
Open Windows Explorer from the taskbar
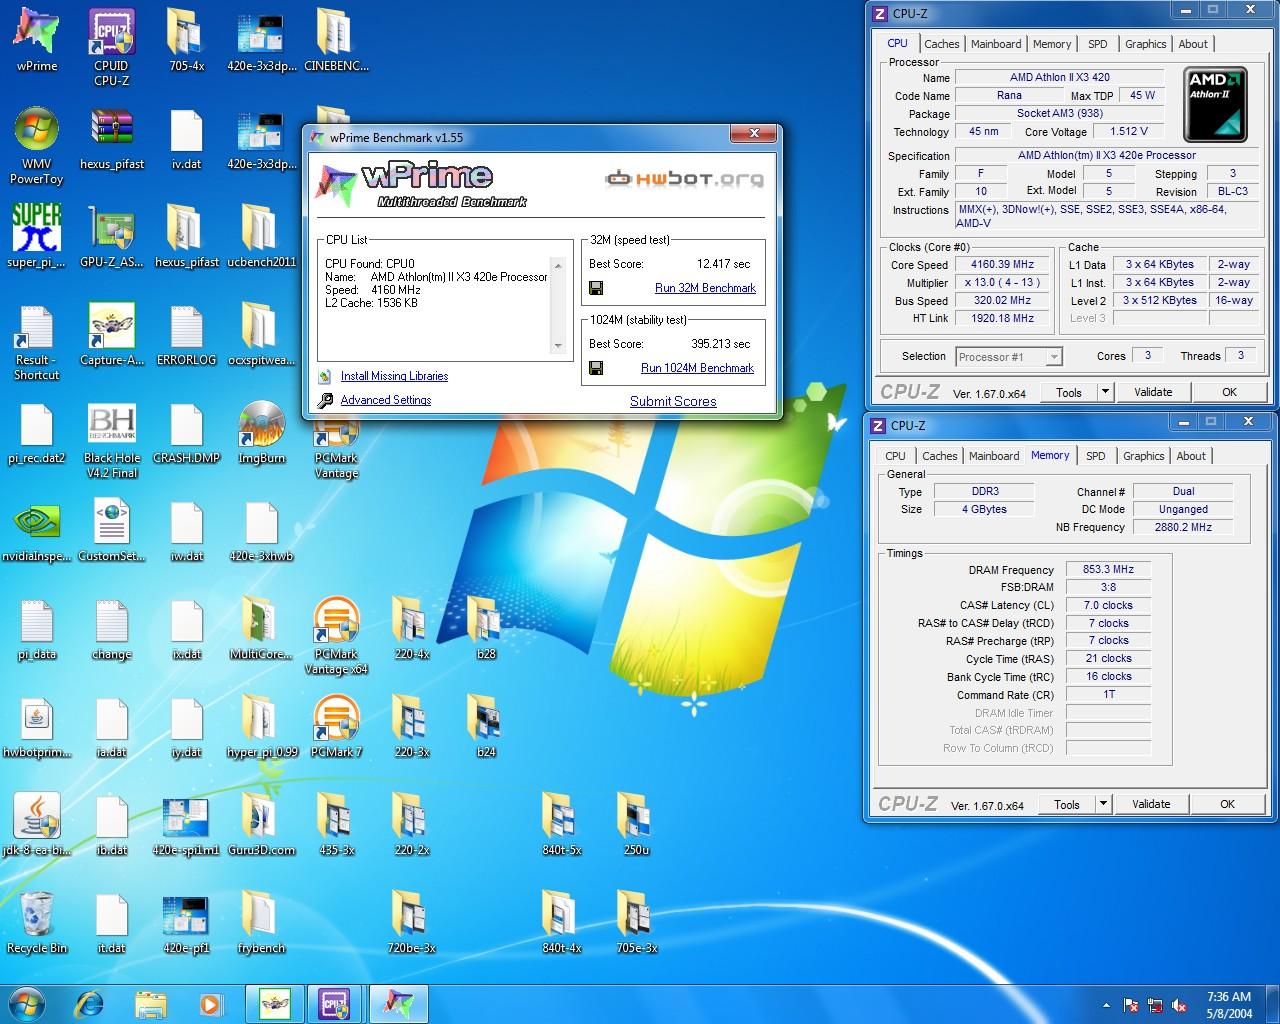click(x=150, y=1003)
